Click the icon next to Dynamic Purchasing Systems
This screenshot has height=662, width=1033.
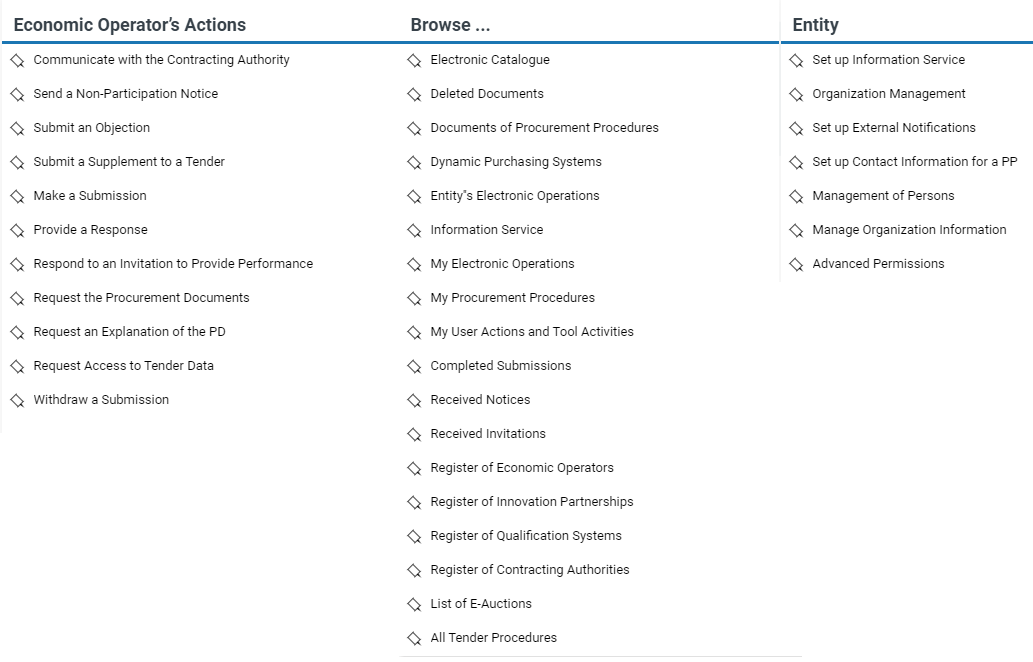pyautogui.click(x=414, y=163)
